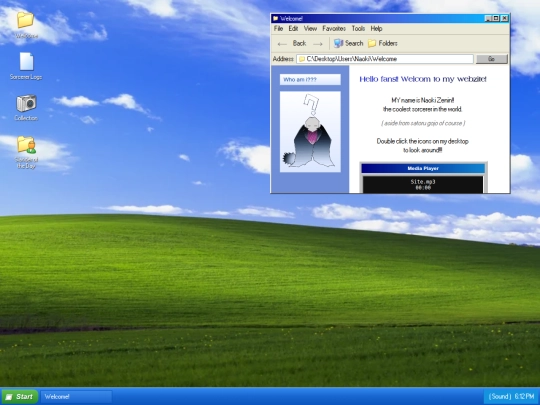Viewport: 540px width, 405px height.
Task: Click the Site.mp3 track display
Action: (x=423, y=184)
